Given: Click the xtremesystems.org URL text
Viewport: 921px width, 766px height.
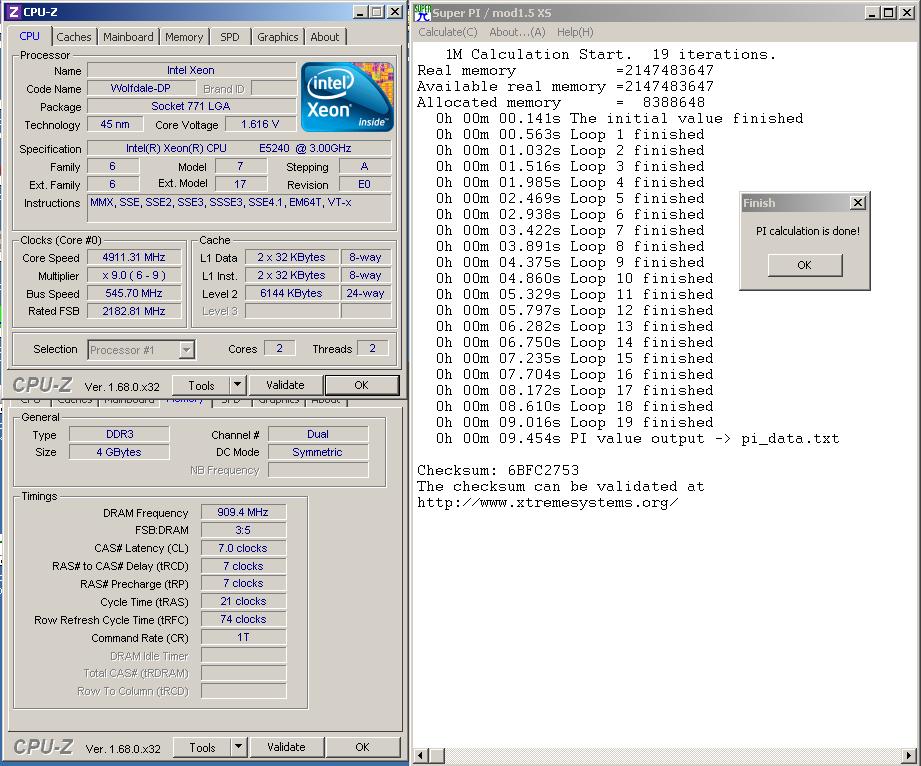Looking at the screenshot, I should tap(547, 503).
